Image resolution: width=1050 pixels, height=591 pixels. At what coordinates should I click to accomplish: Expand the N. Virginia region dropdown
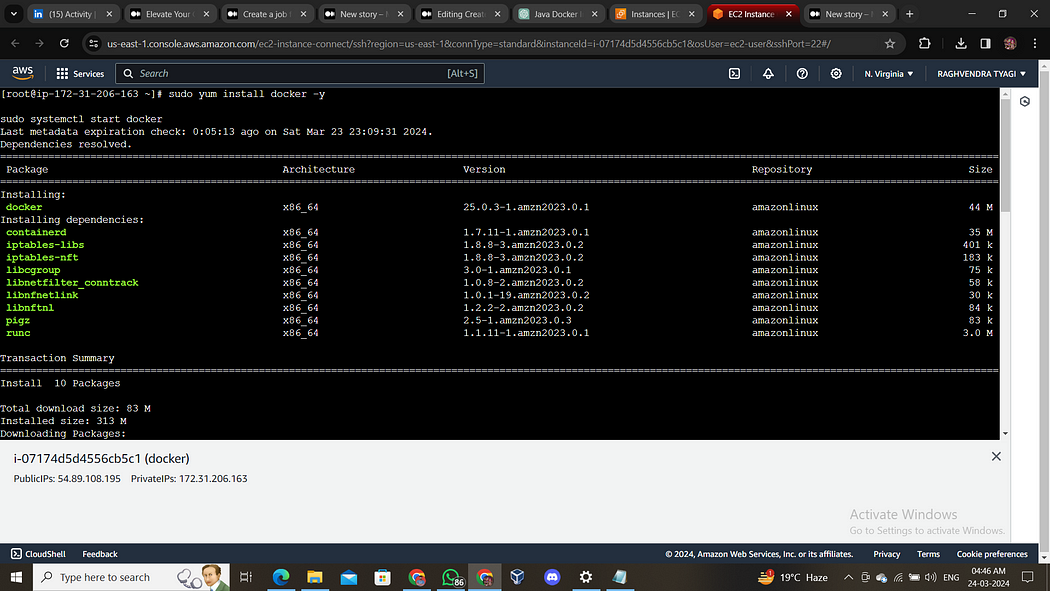click(888, 73)
